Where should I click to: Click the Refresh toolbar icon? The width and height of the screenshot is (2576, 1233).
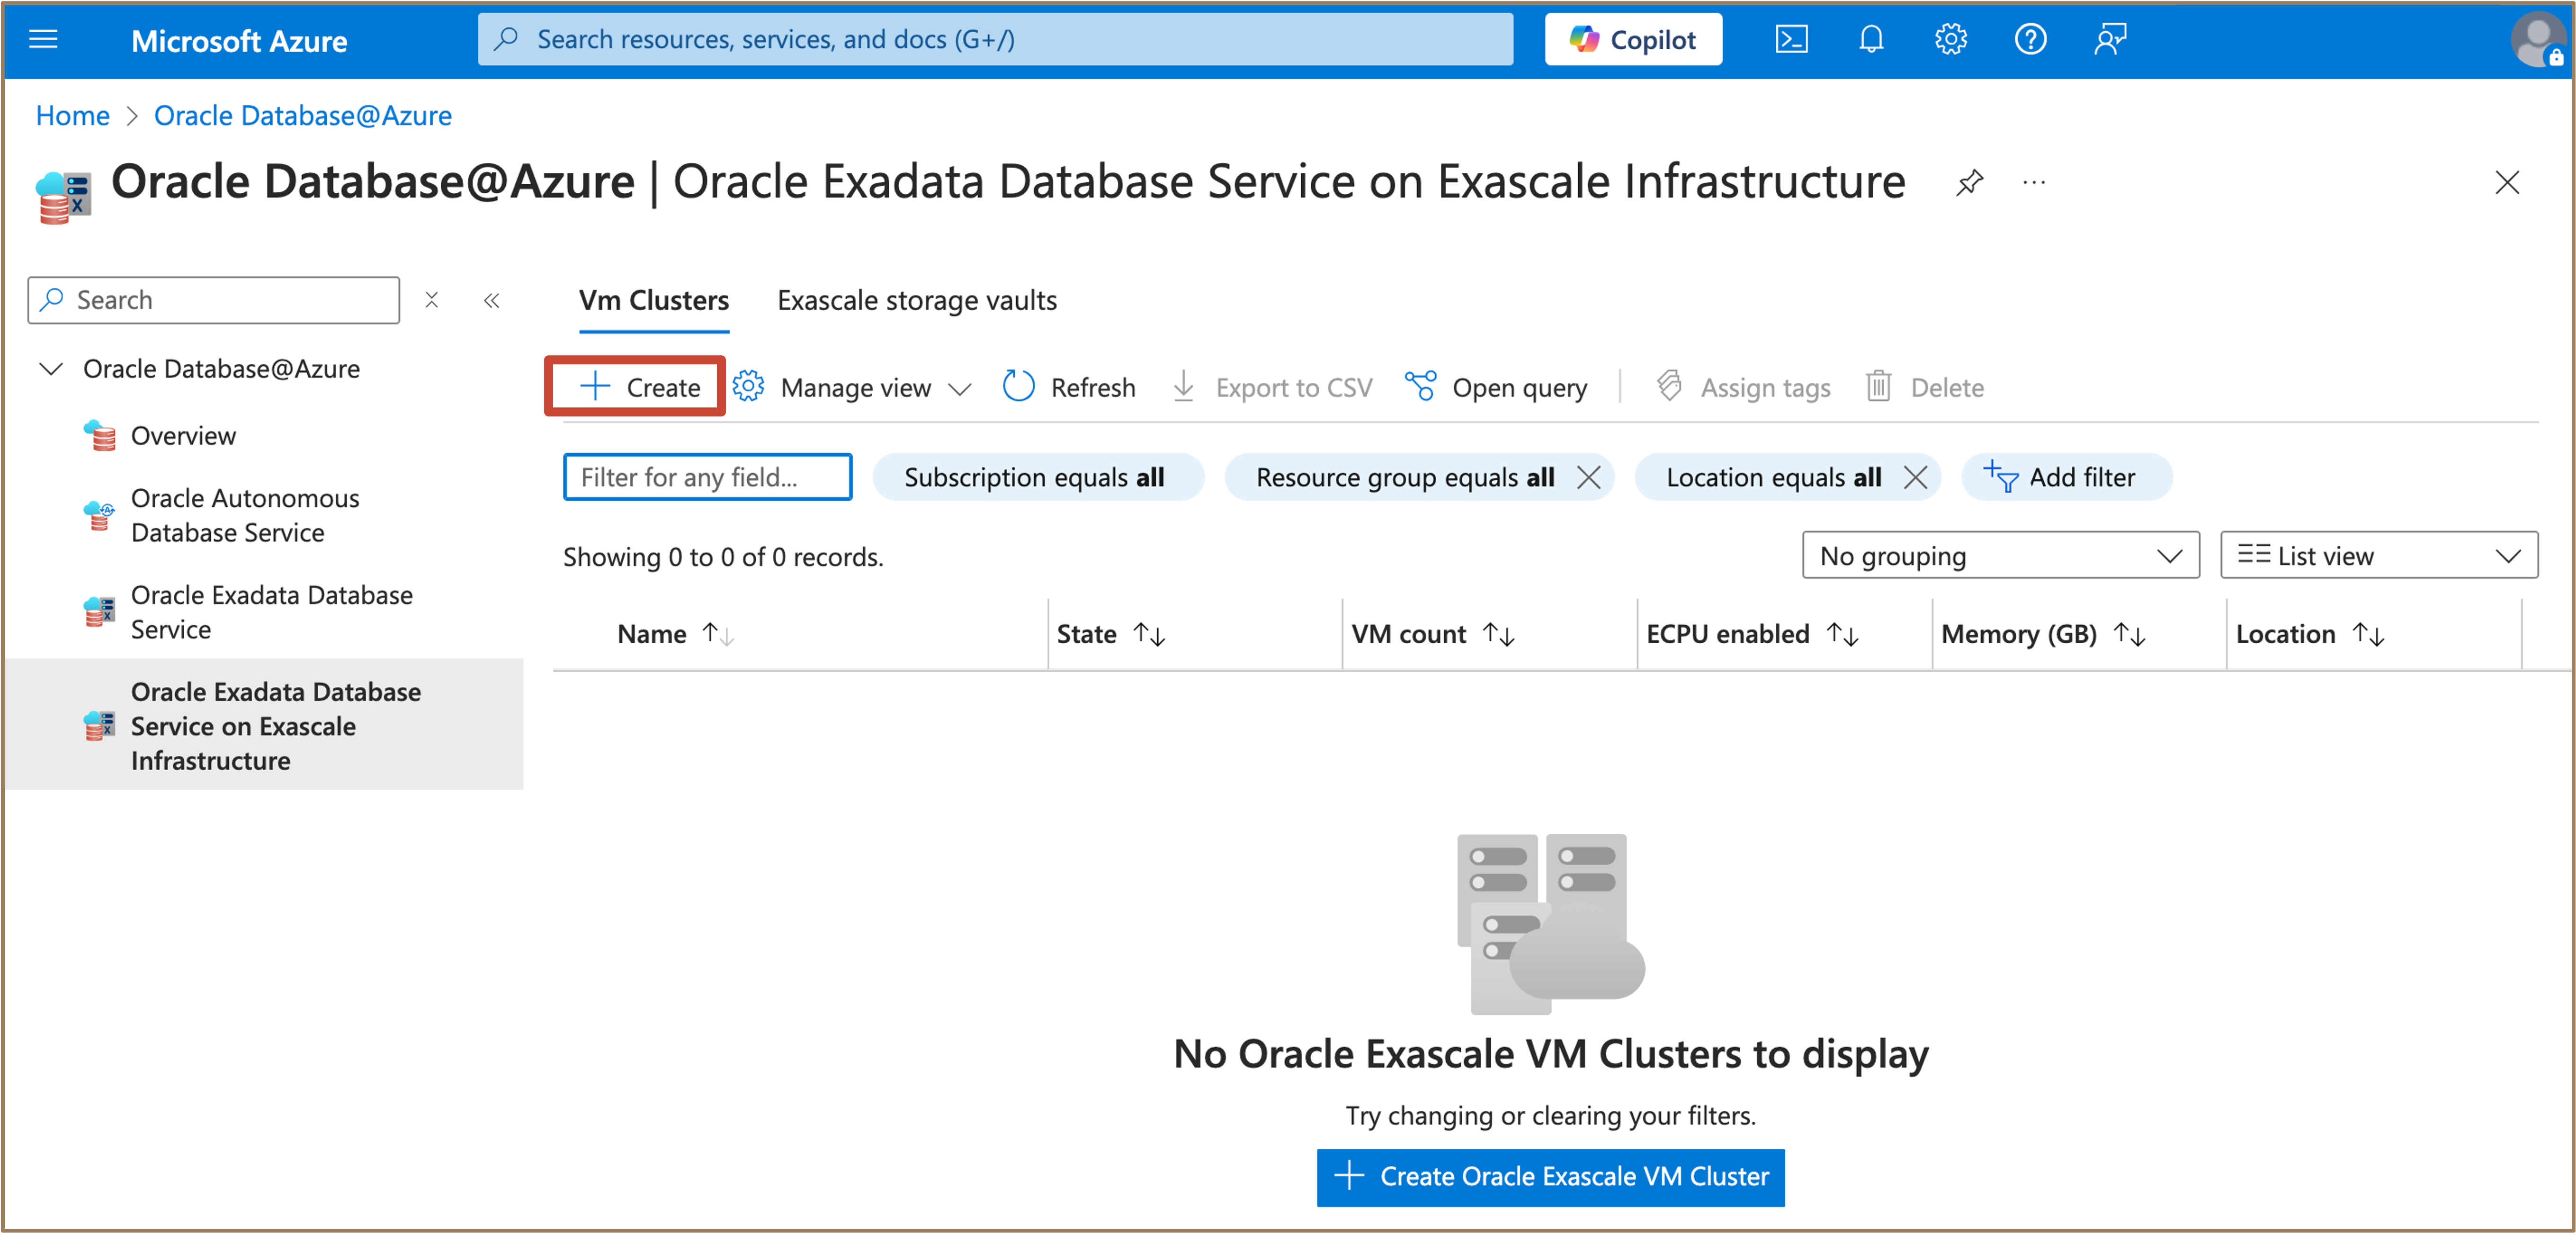[1018, 387]
